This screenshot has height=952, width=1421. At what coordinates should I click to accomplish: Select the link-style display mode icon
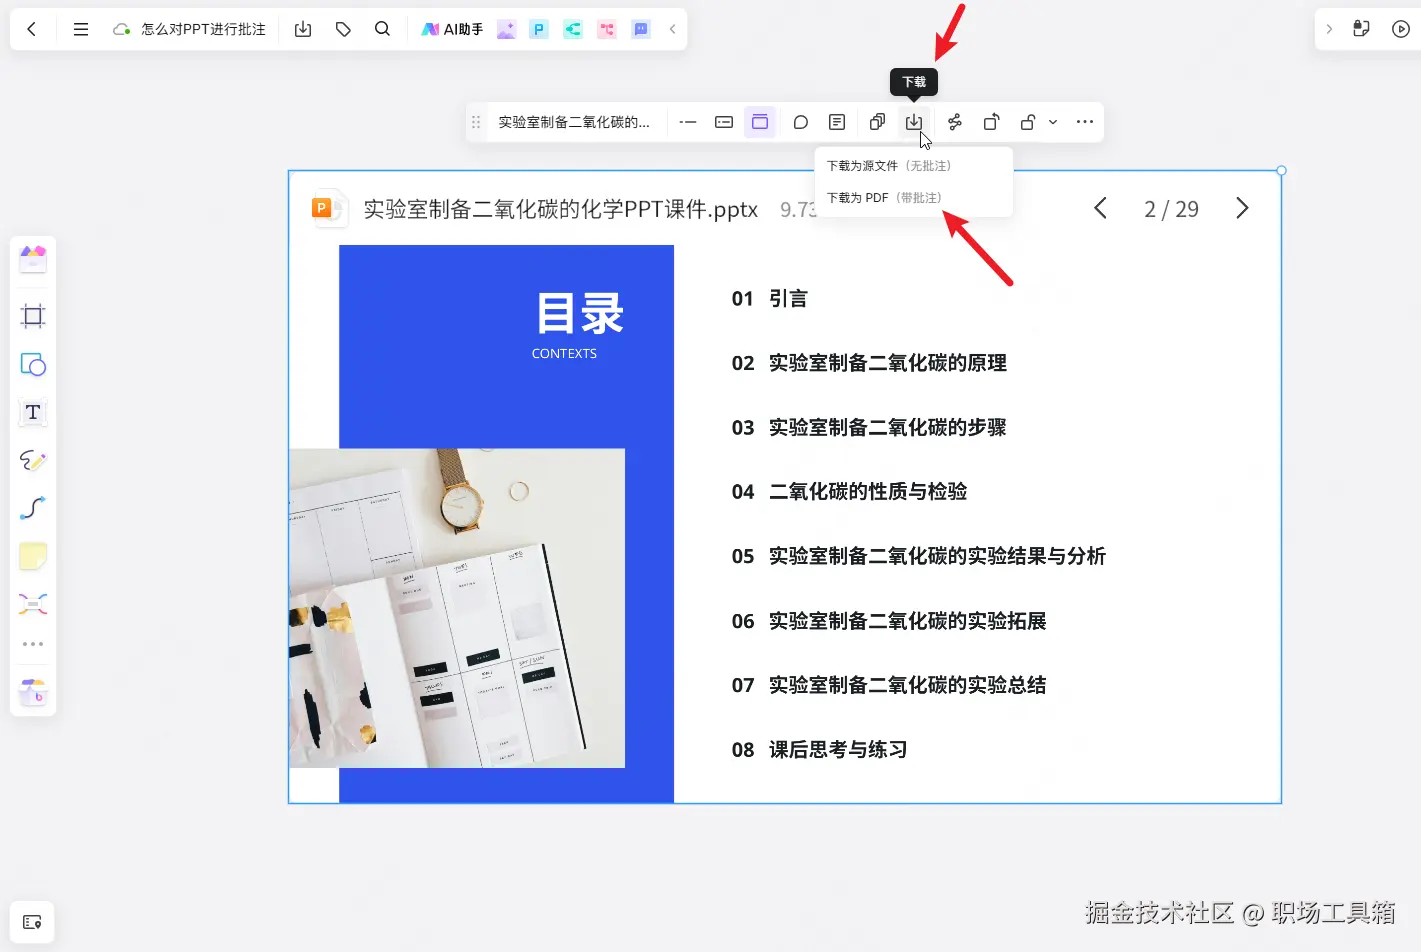(x=688, y=122)
